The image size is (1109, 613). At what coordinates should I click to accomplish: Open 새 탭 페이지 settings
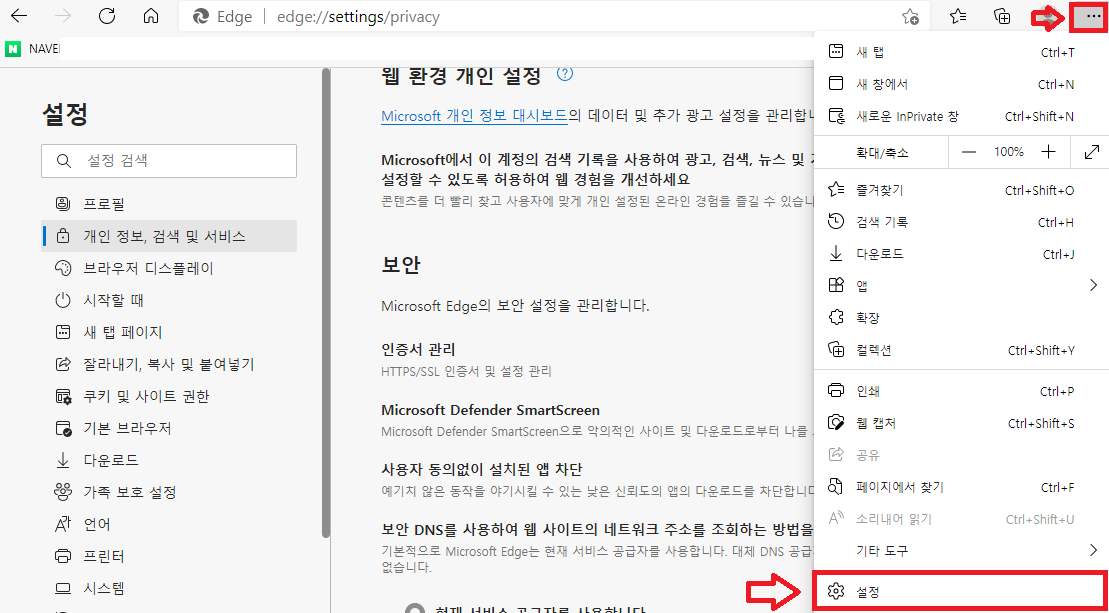(169, 332)
